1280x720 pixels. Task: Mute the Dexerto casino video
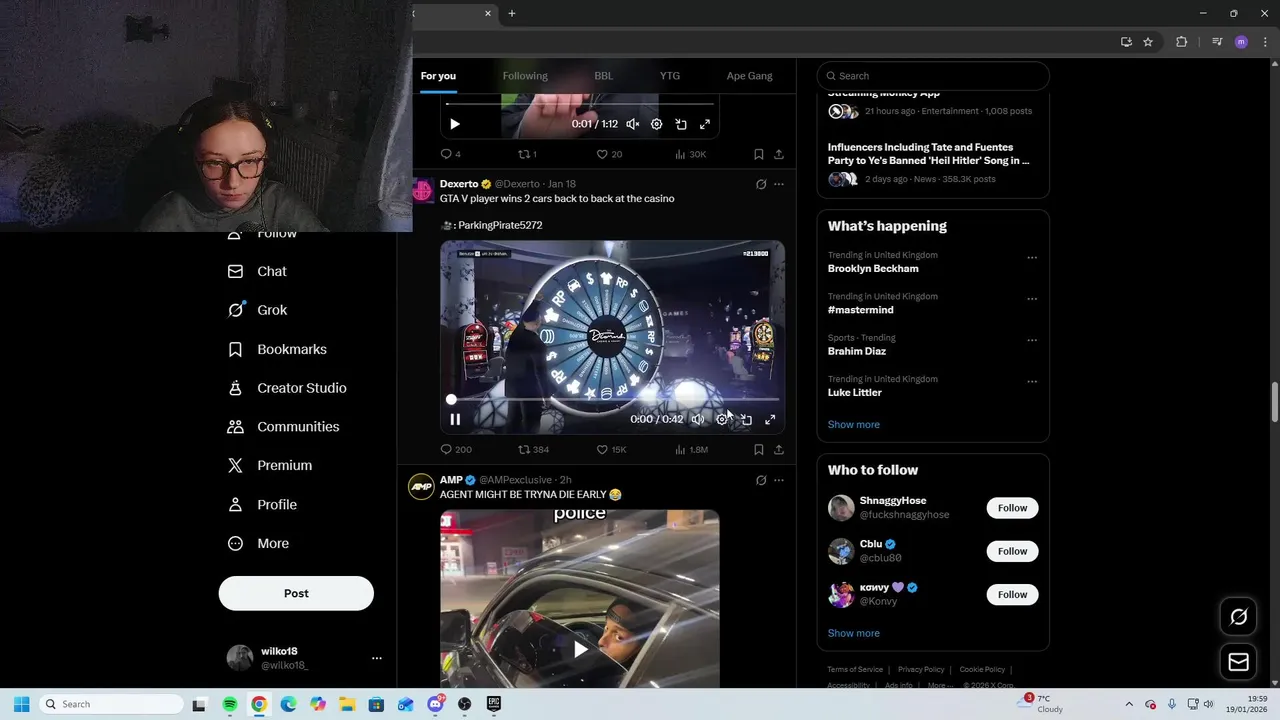[x=698, y=420]
